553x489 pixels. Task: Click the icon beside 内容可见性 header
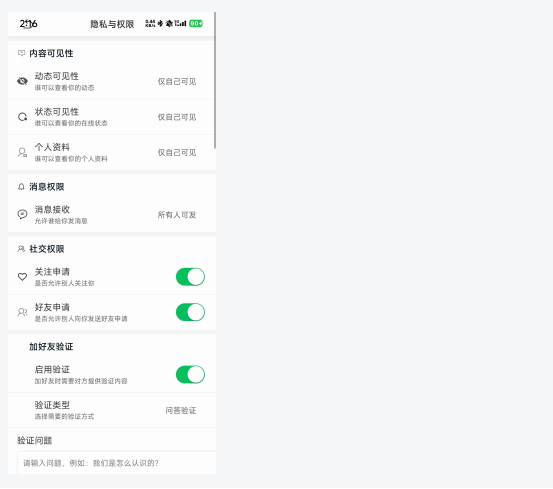point(22,53)
